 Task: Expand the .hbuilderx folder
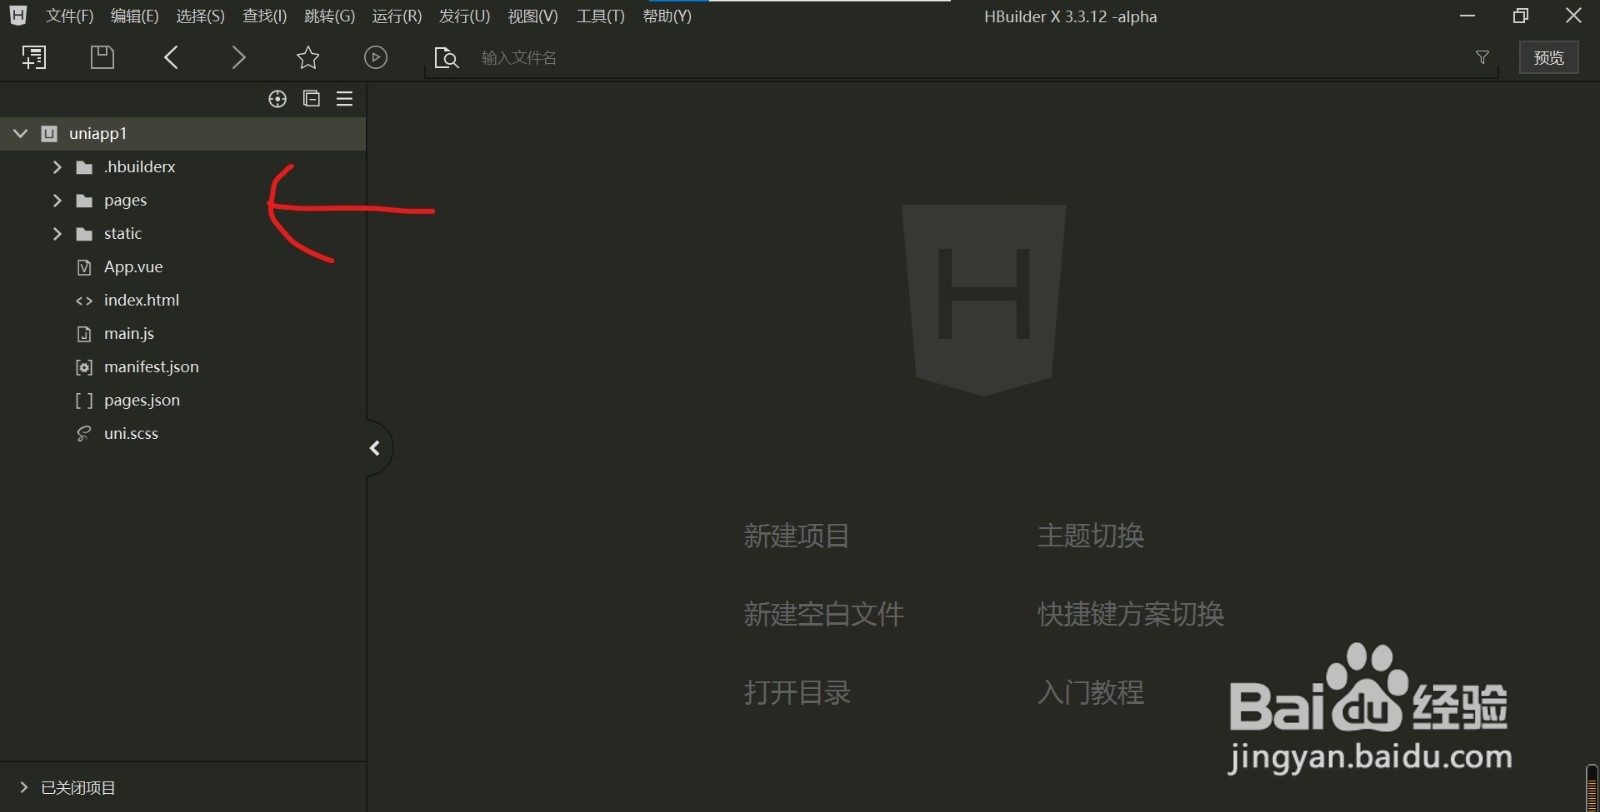[57, 167]
